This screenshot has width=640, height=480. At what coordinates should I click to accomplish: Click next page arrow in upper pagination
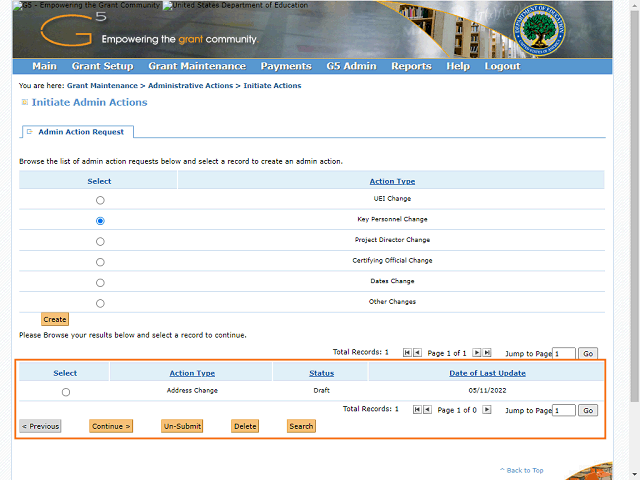click(x=477, y=353)
